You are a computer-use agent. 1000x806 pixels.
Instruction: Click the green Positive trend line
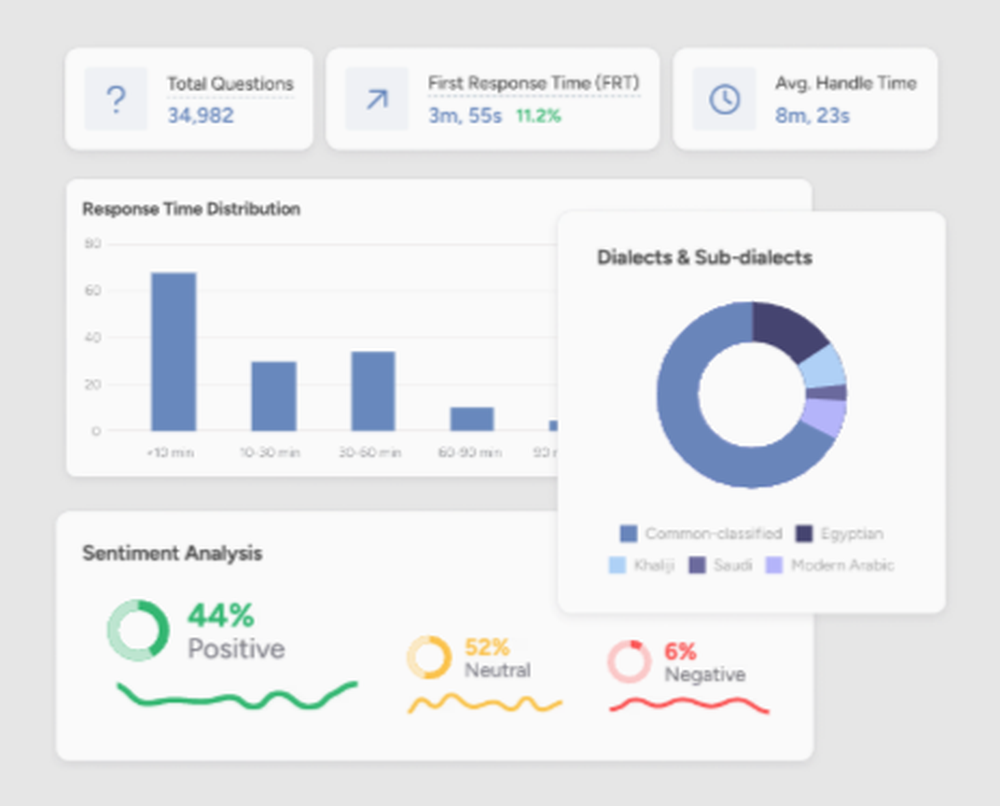237,696
